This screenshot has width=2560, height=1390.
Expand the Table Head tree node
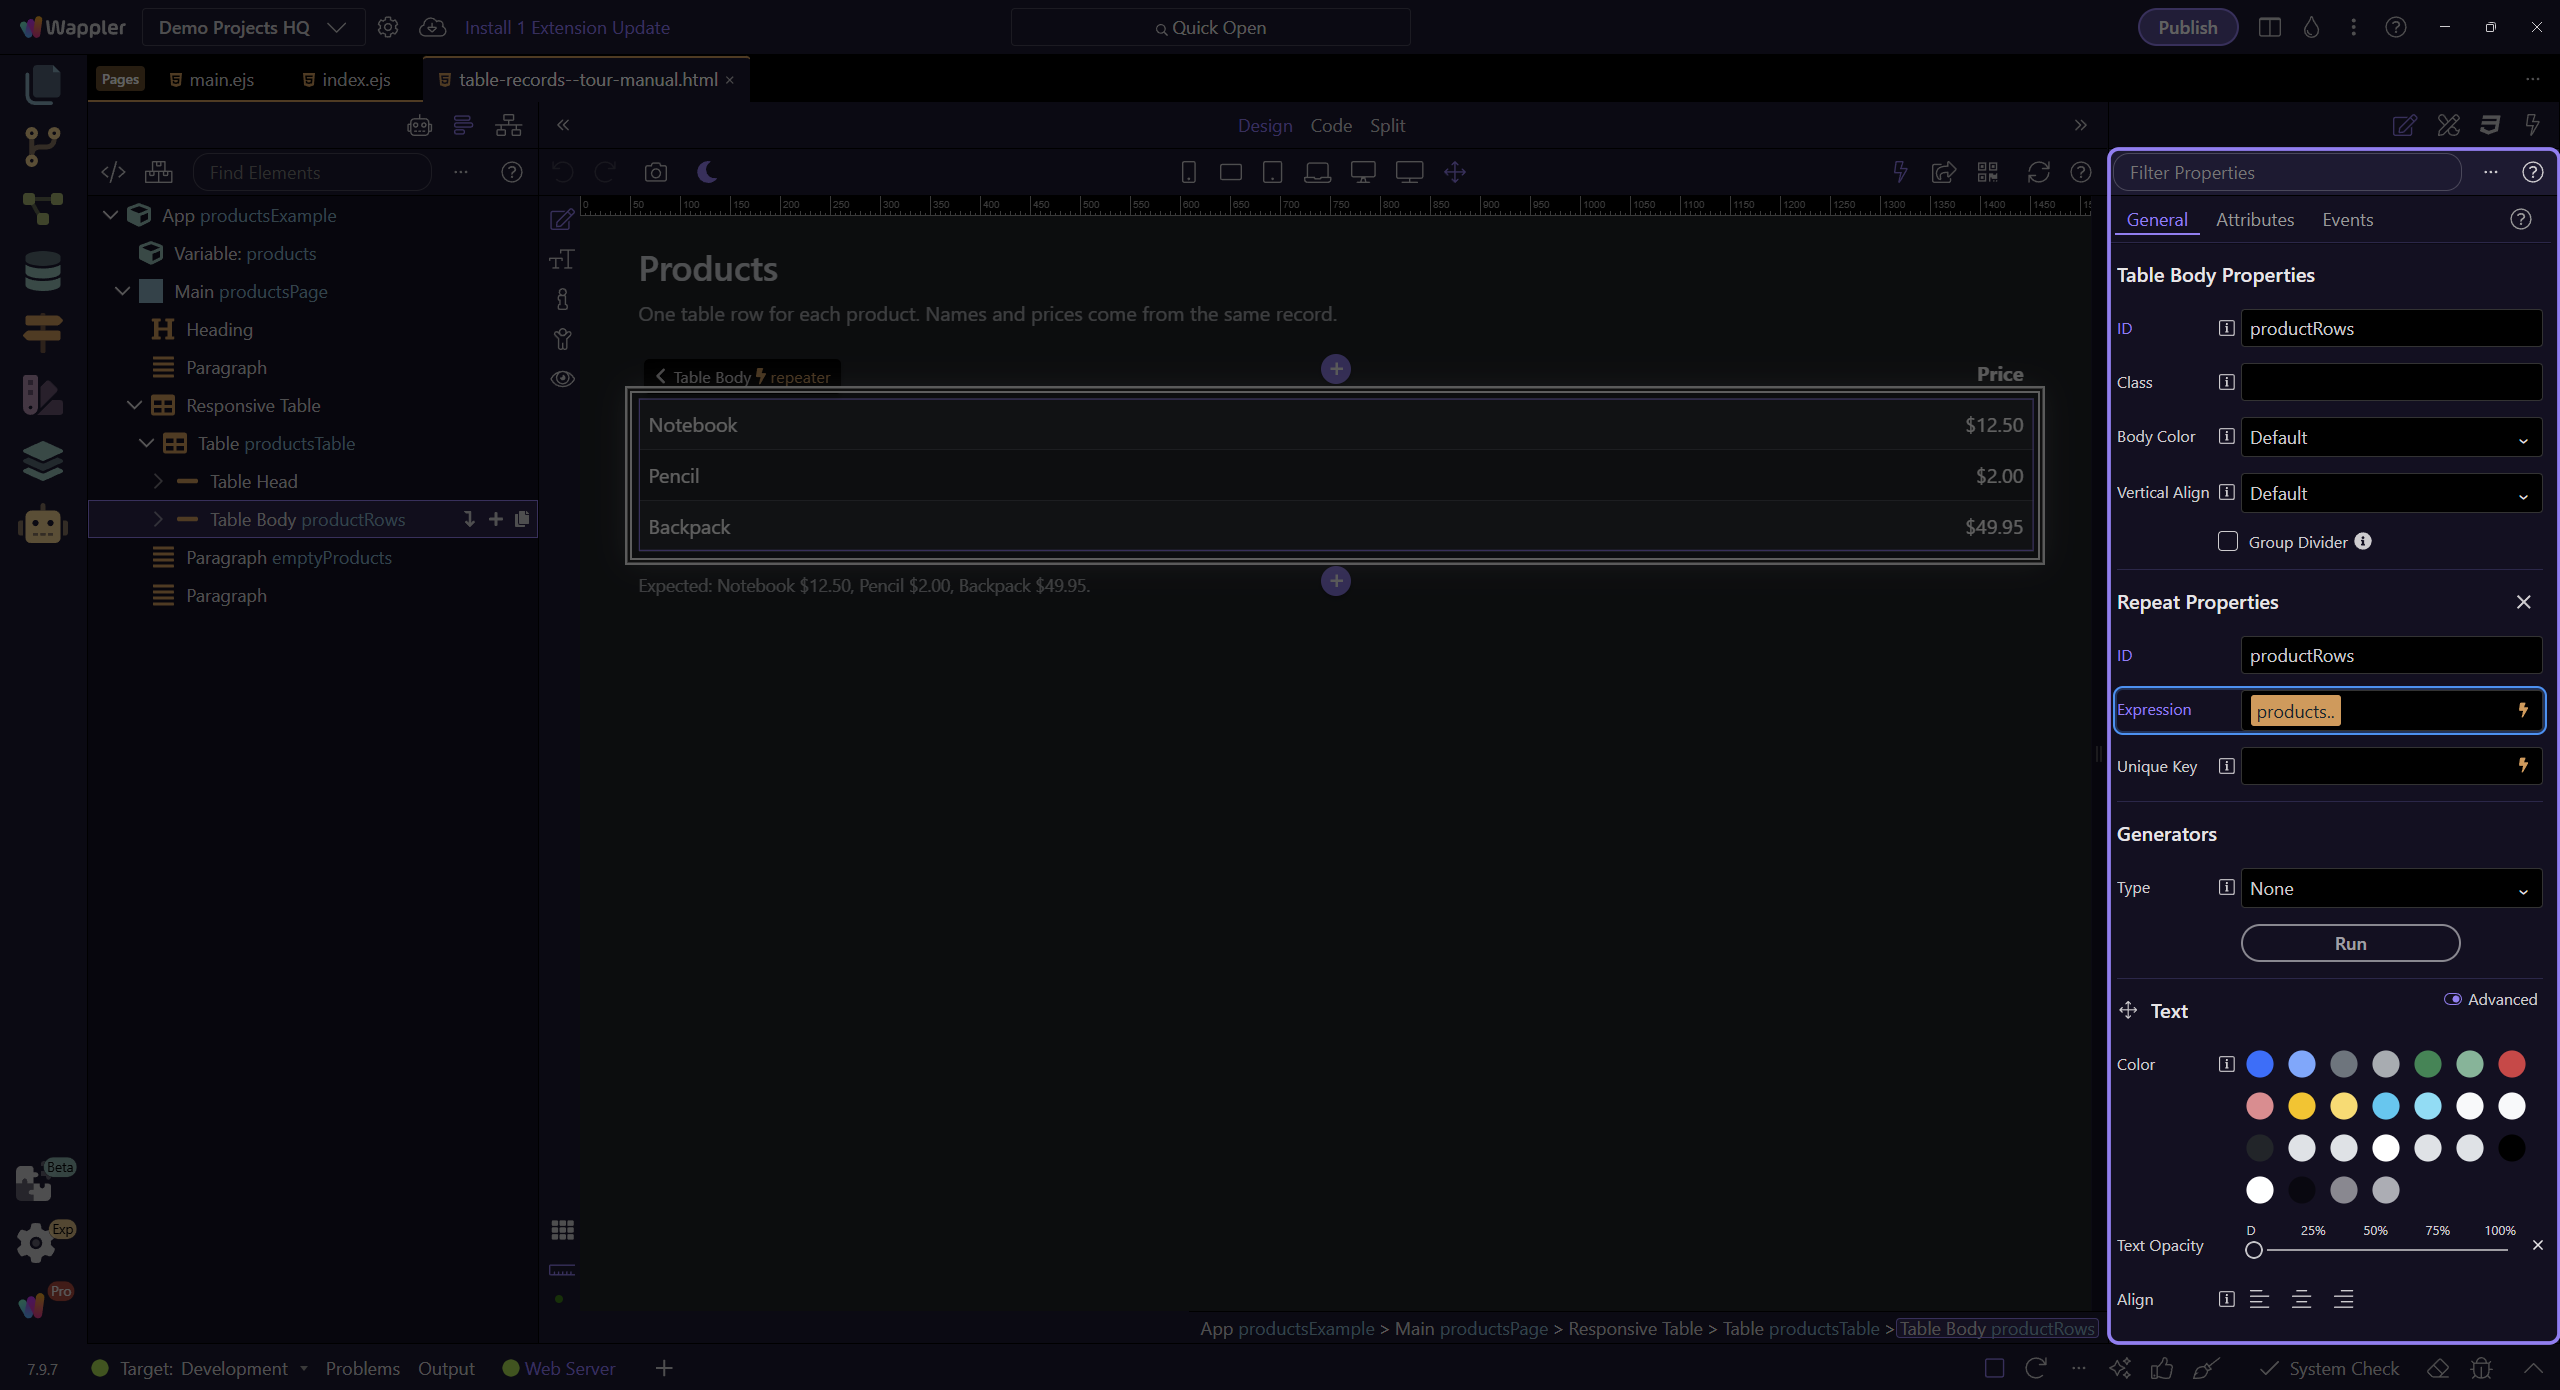pyautogui.click(x=158, y=481)
